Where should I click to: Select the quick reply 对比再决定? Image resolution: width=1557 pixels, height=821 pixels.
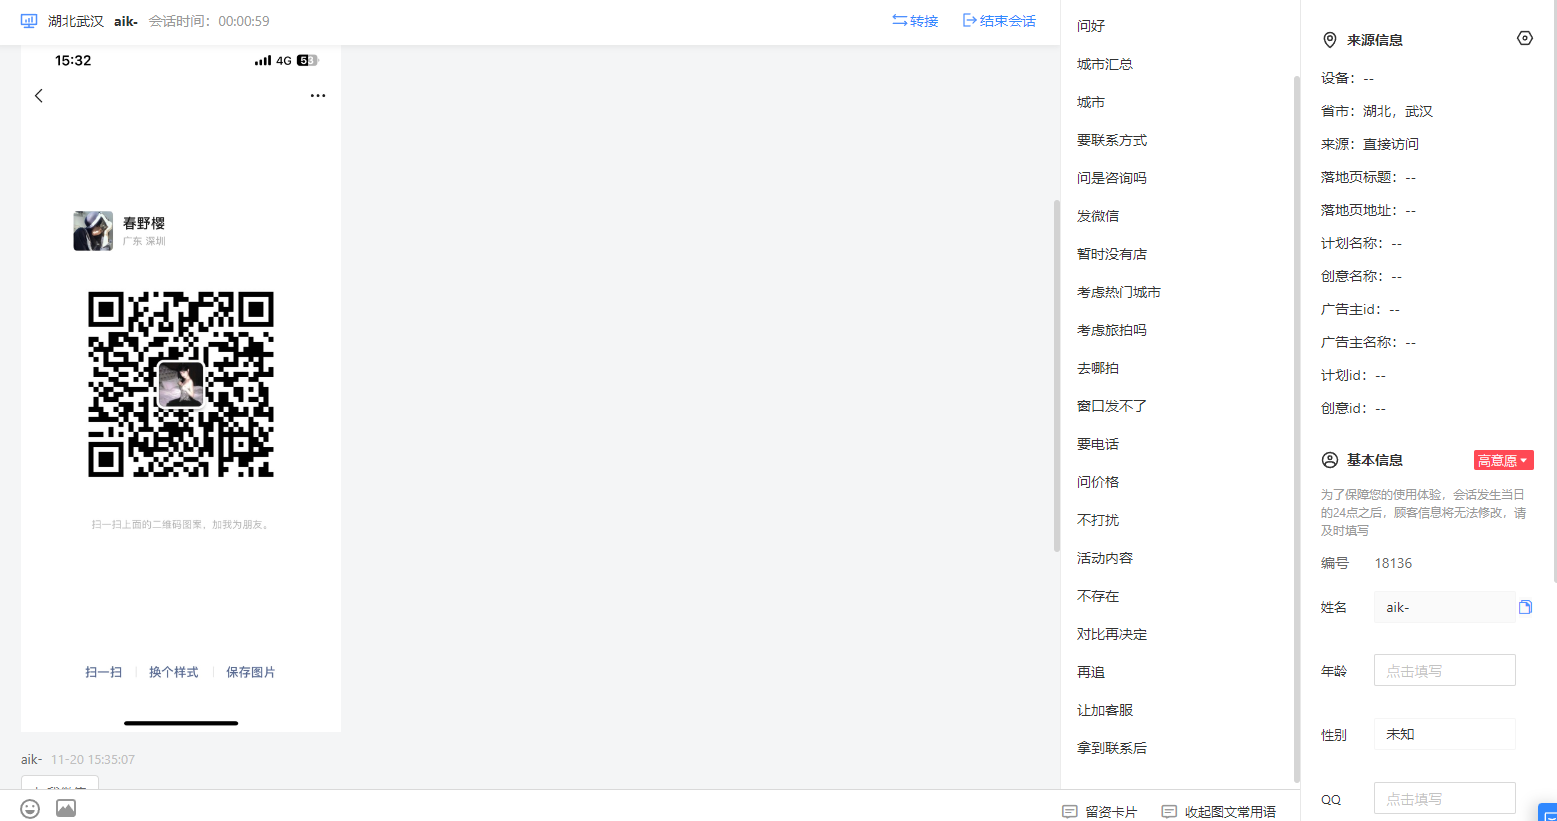[1112, 634]
